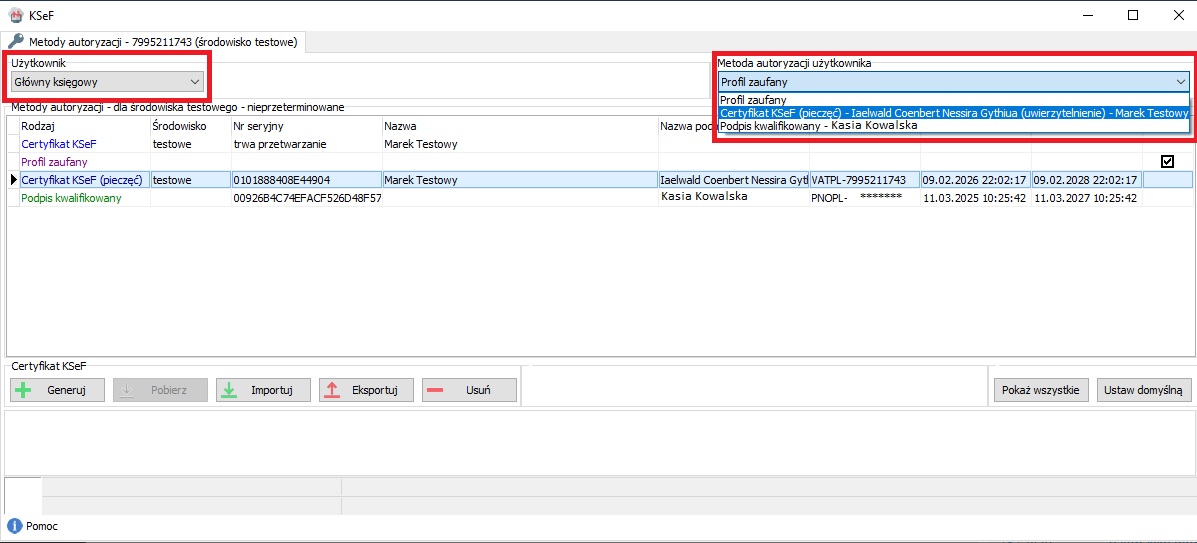Screen dimensions: 1197x543
Task: Click the blue Pomoc info icon
Action: coord(14,526)
